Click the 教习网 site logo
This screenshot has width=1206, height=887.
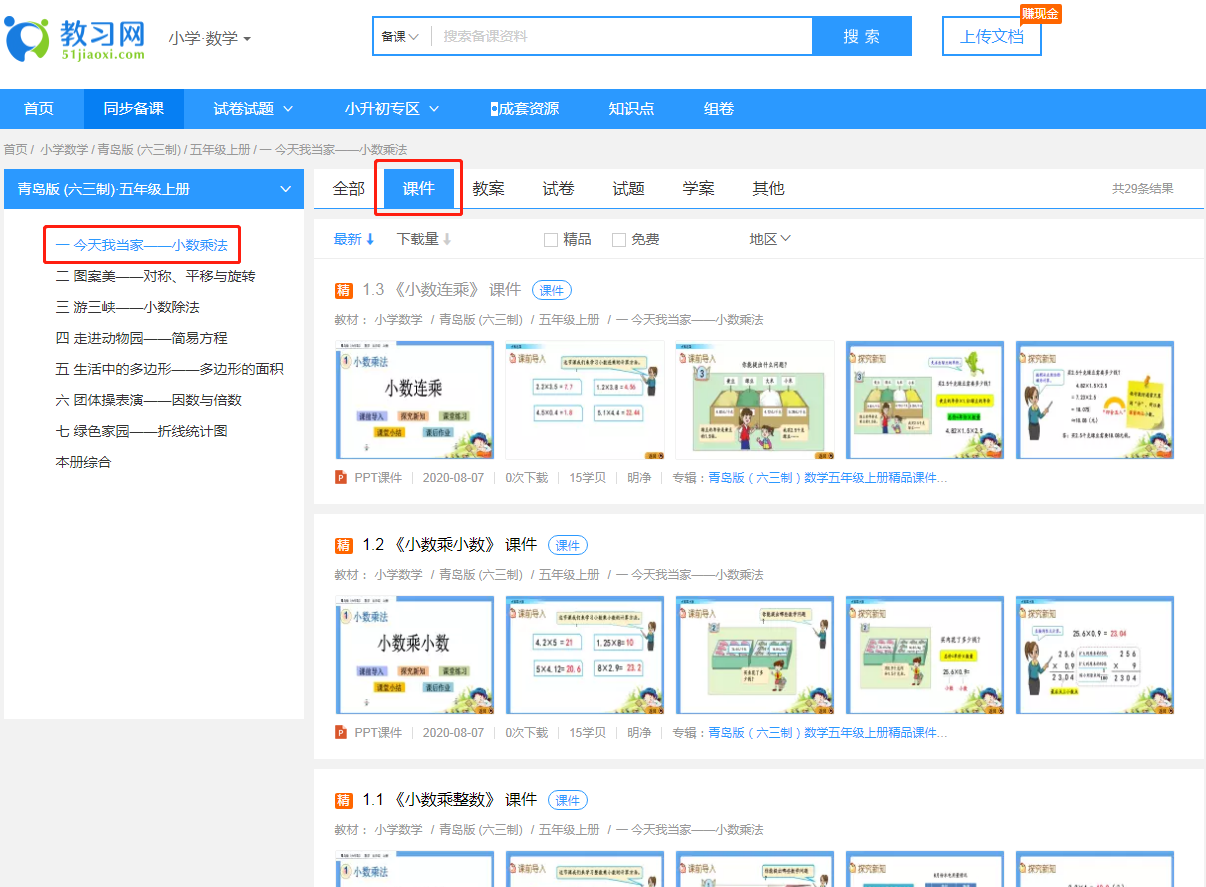76,38
